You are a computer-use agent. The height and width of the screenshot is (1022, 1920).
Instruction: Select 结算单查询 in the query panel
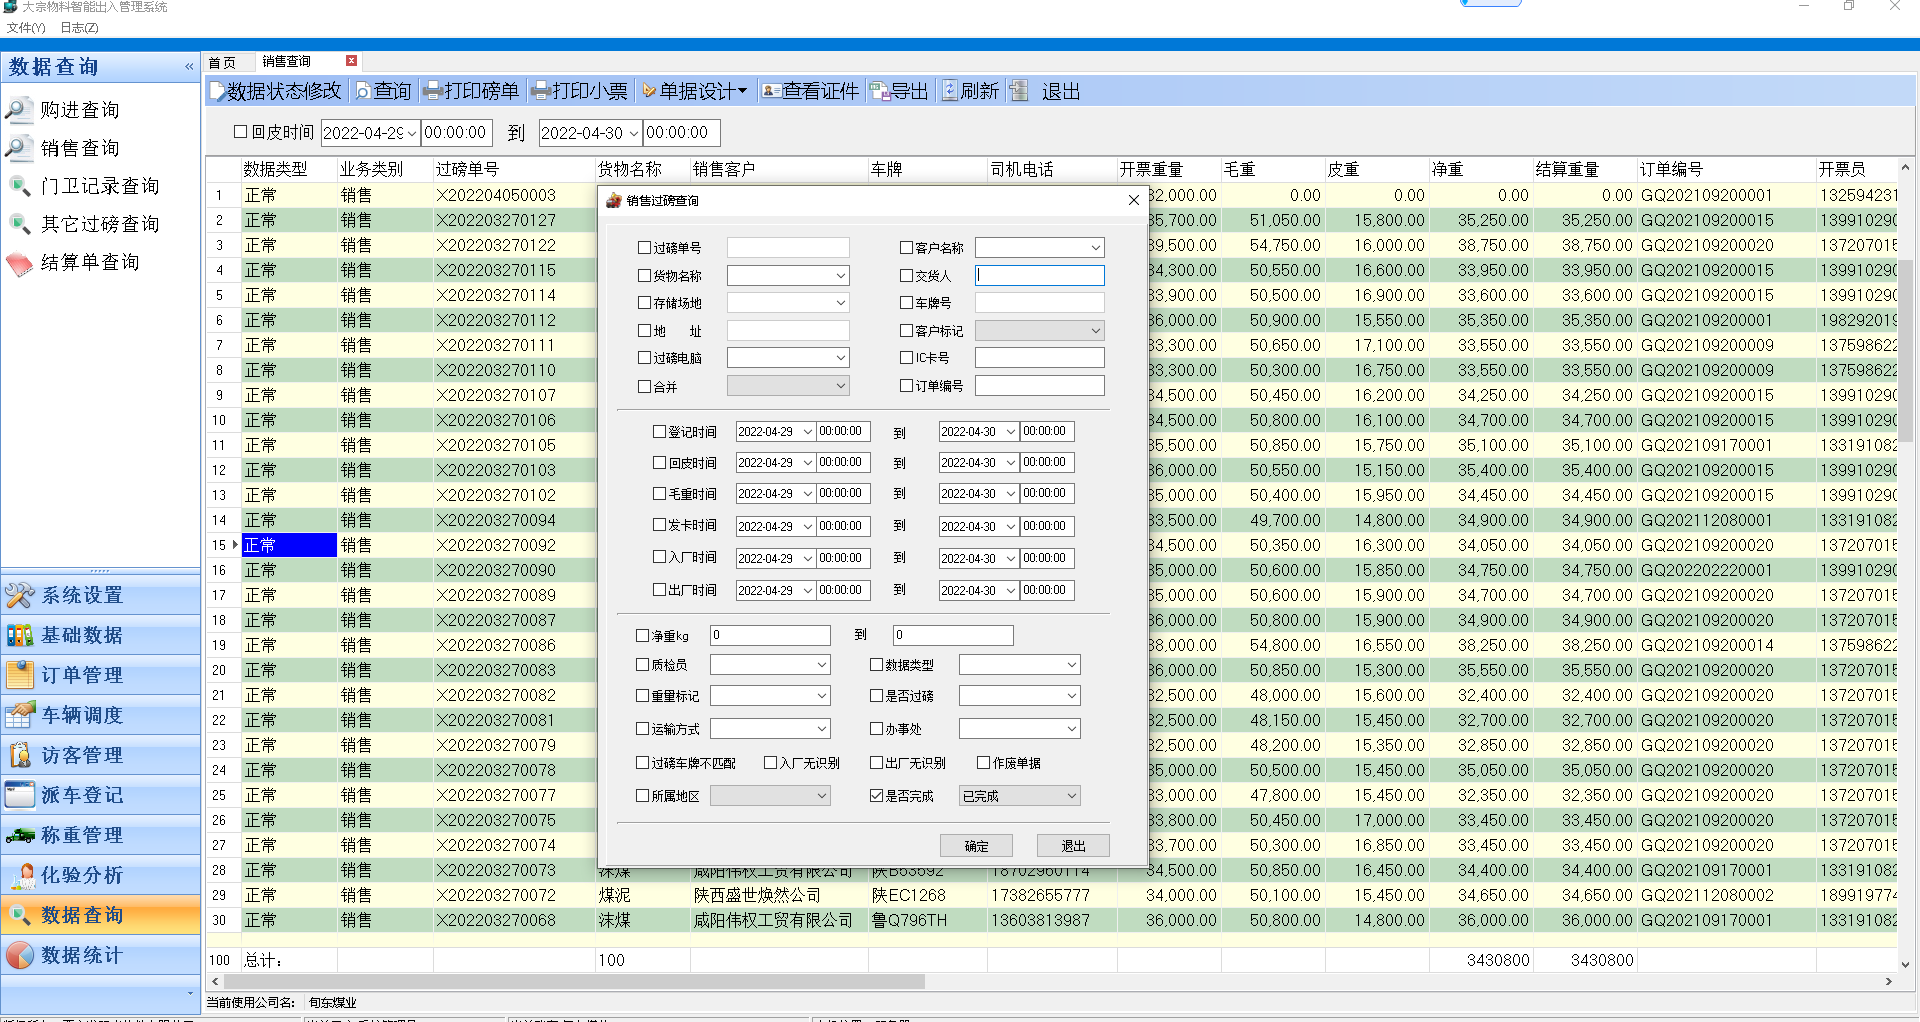(90, 262)
